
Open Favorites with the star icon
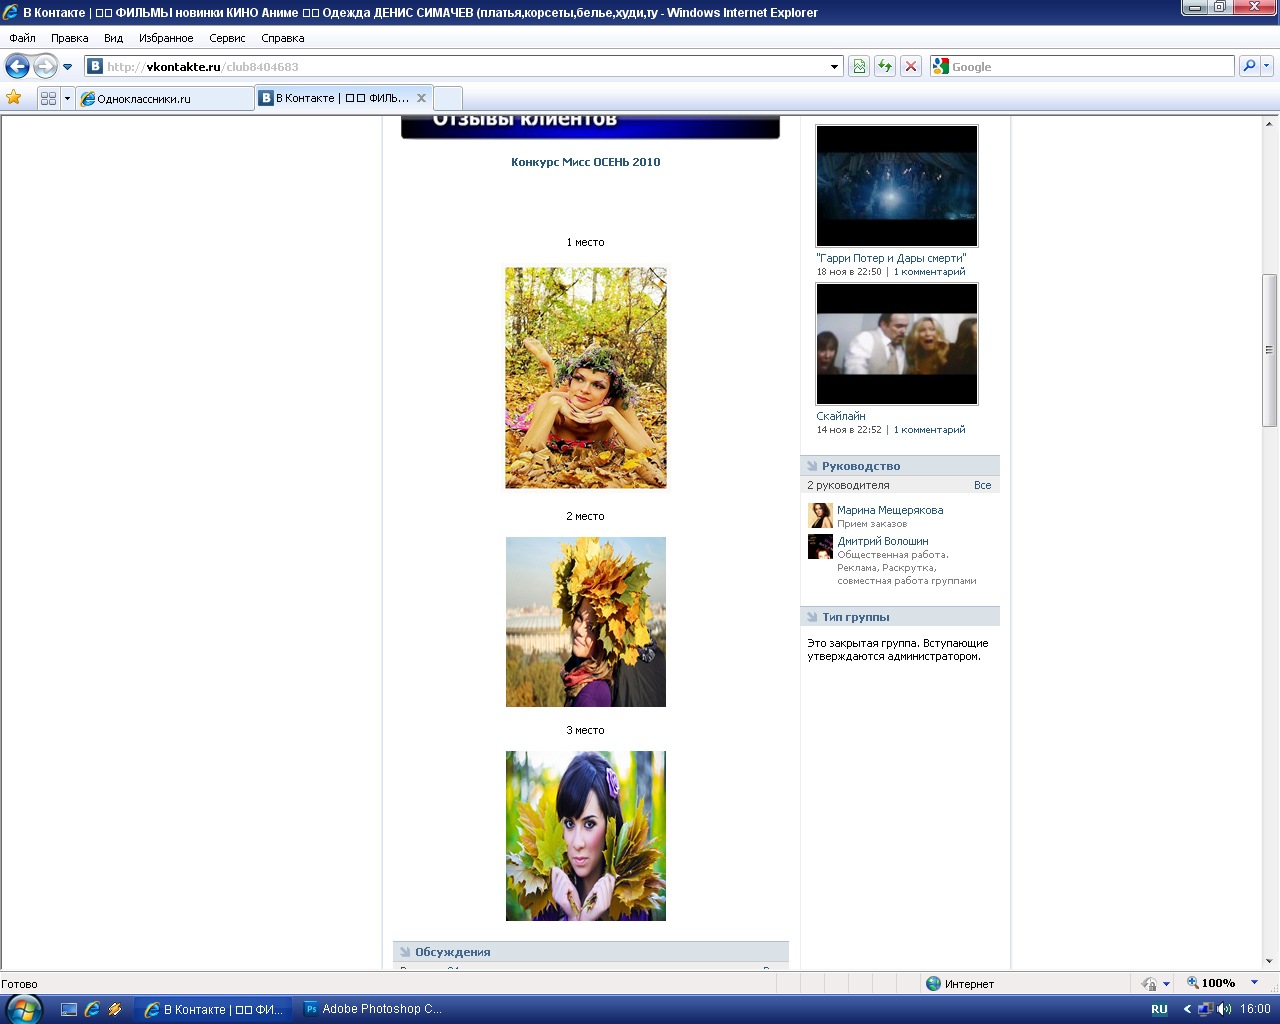14,98
